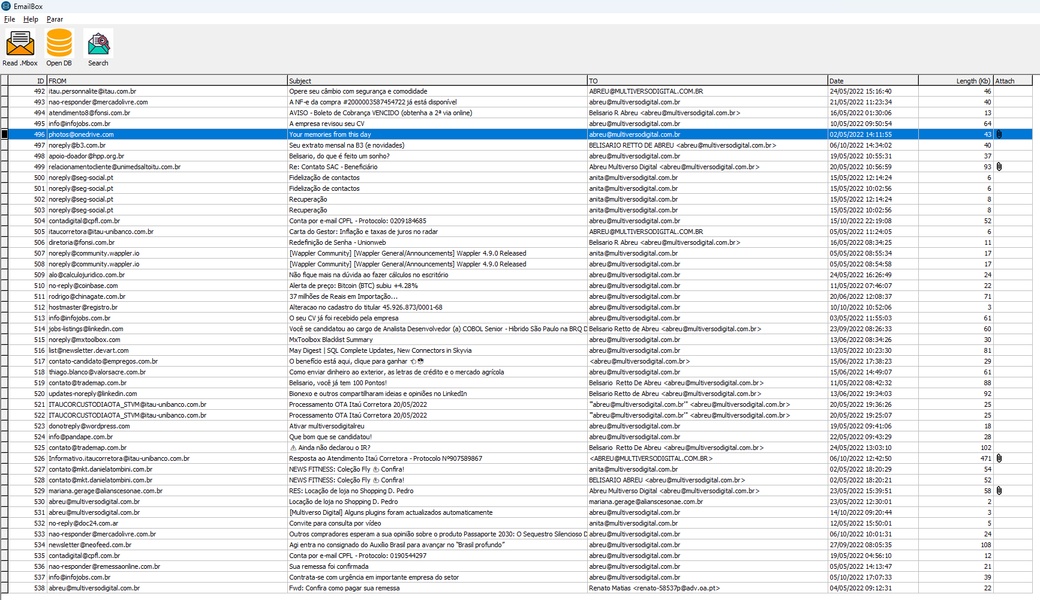Select subject 'Conta por e-mail CPFL - Protocolo: 0209184685'
Screen dimensions: 1040x600
coord(358,221)
